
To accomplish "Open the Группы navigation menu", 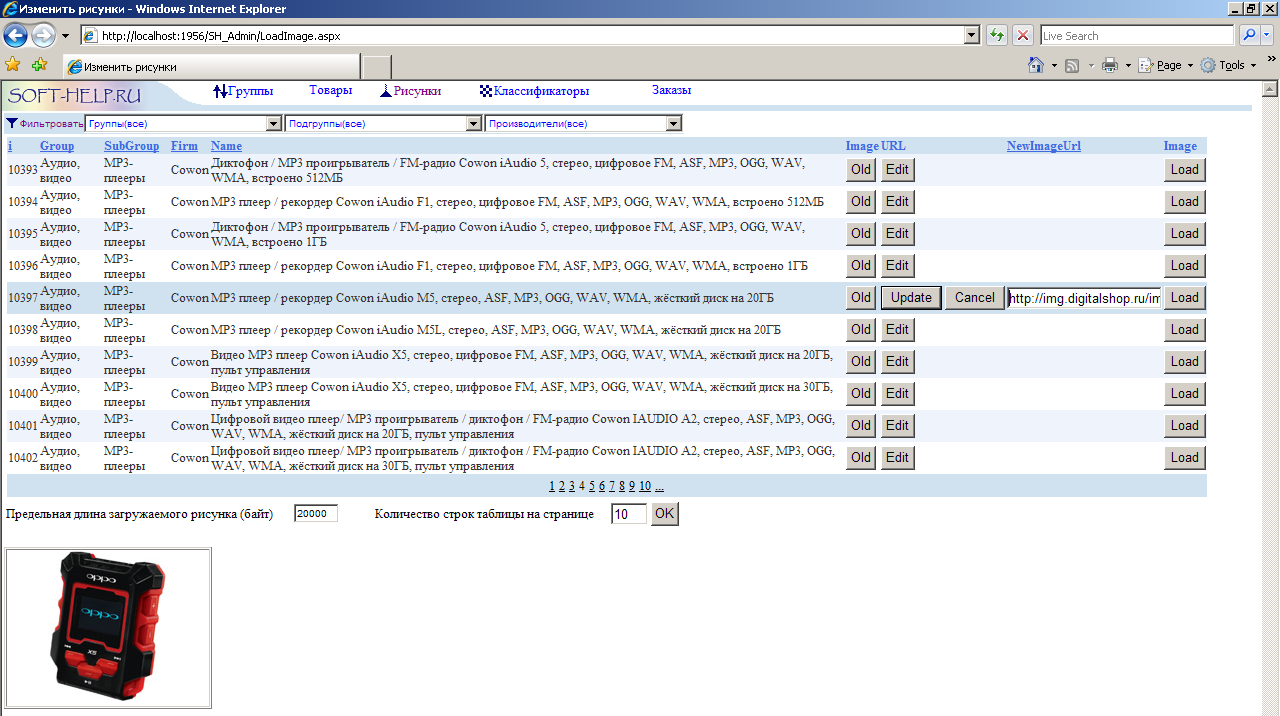I will 244,91.
